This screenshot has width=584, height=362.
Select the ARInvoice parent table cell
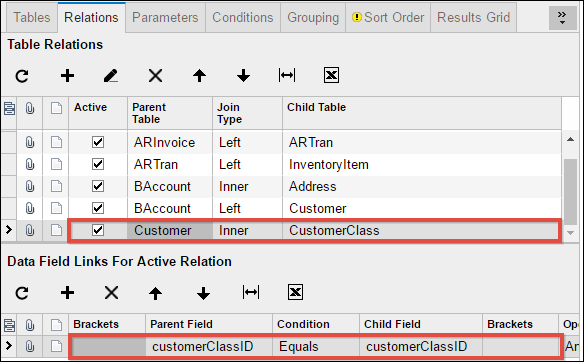170,142
